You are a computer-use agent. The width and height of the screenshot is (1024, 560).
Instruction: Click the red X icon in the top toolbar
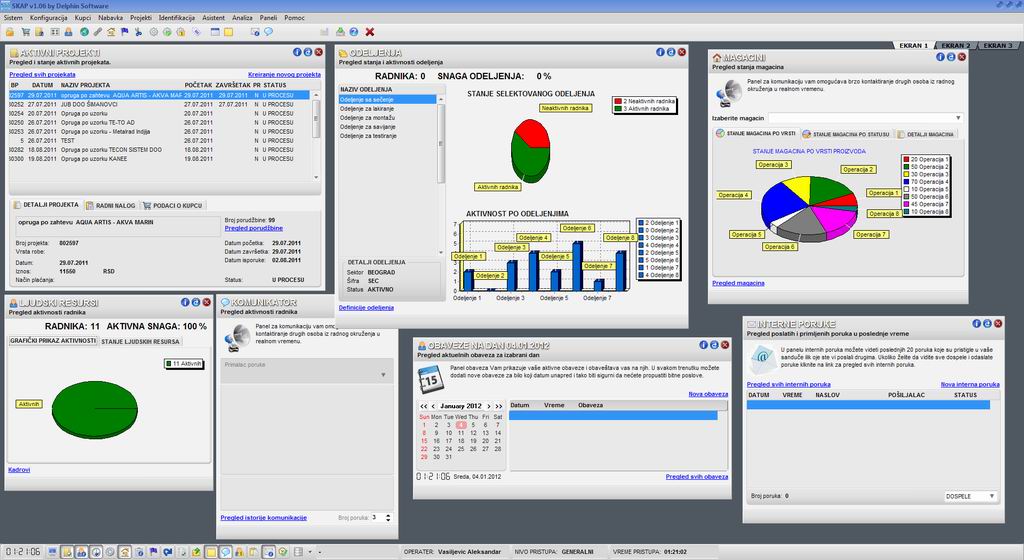pyautogui.click(x=370, y=31)
